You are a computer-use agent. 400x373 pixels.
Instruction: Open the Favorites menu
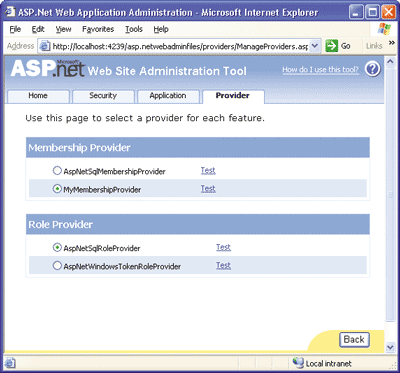point(98,29)
